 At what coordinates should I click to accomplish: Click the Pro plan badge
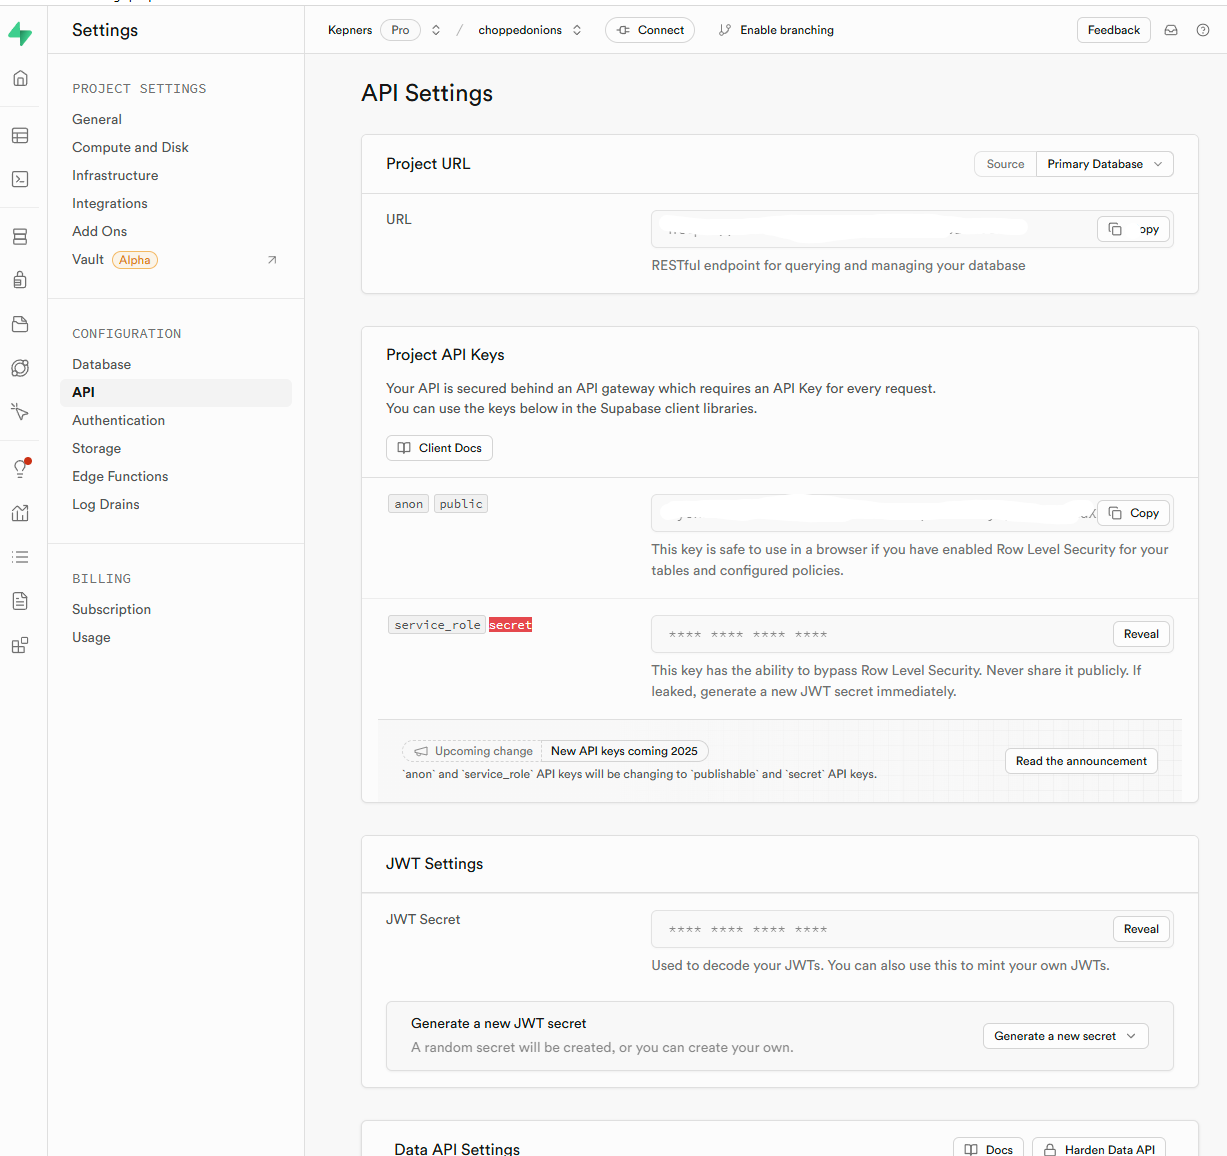[400, 30]
